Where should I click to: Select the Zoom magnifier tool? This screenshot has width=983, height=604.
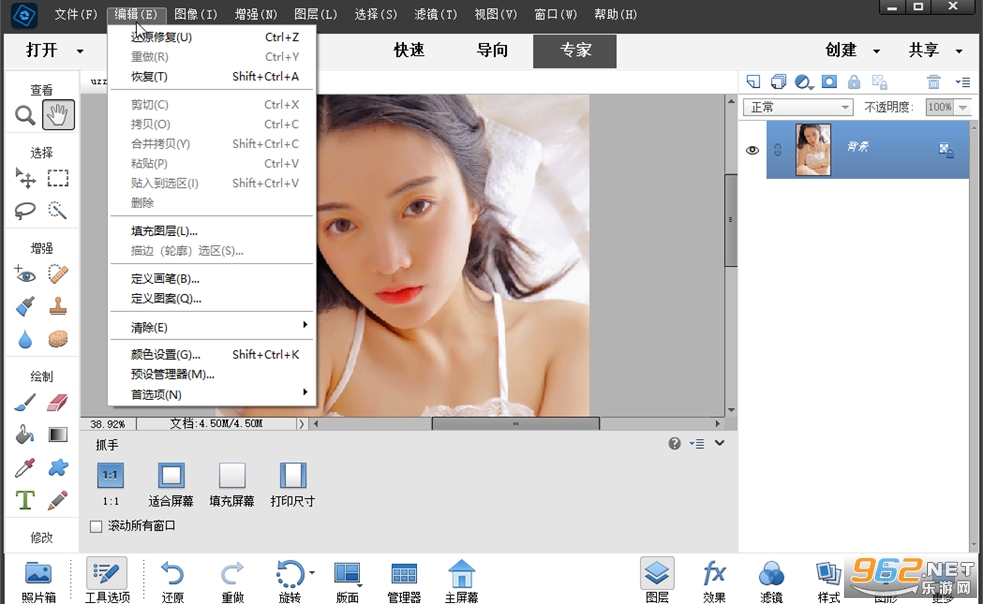tap(25, 115)
